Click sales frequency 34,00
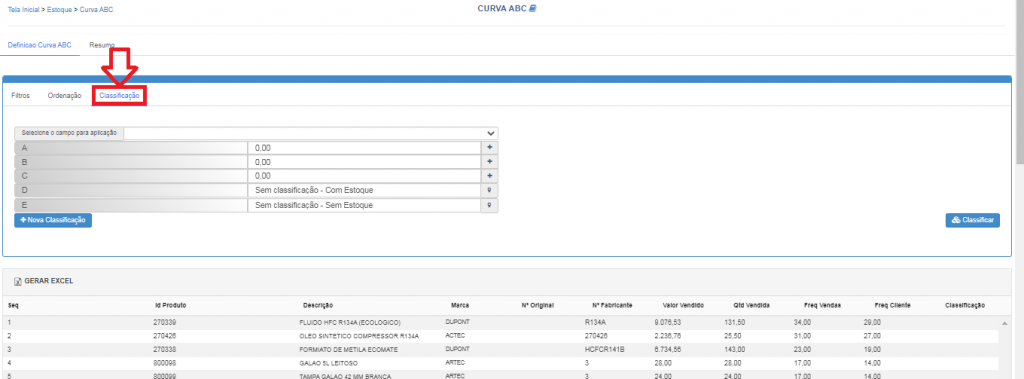This screenshot has height=379, width=1024. click(803, 323)
